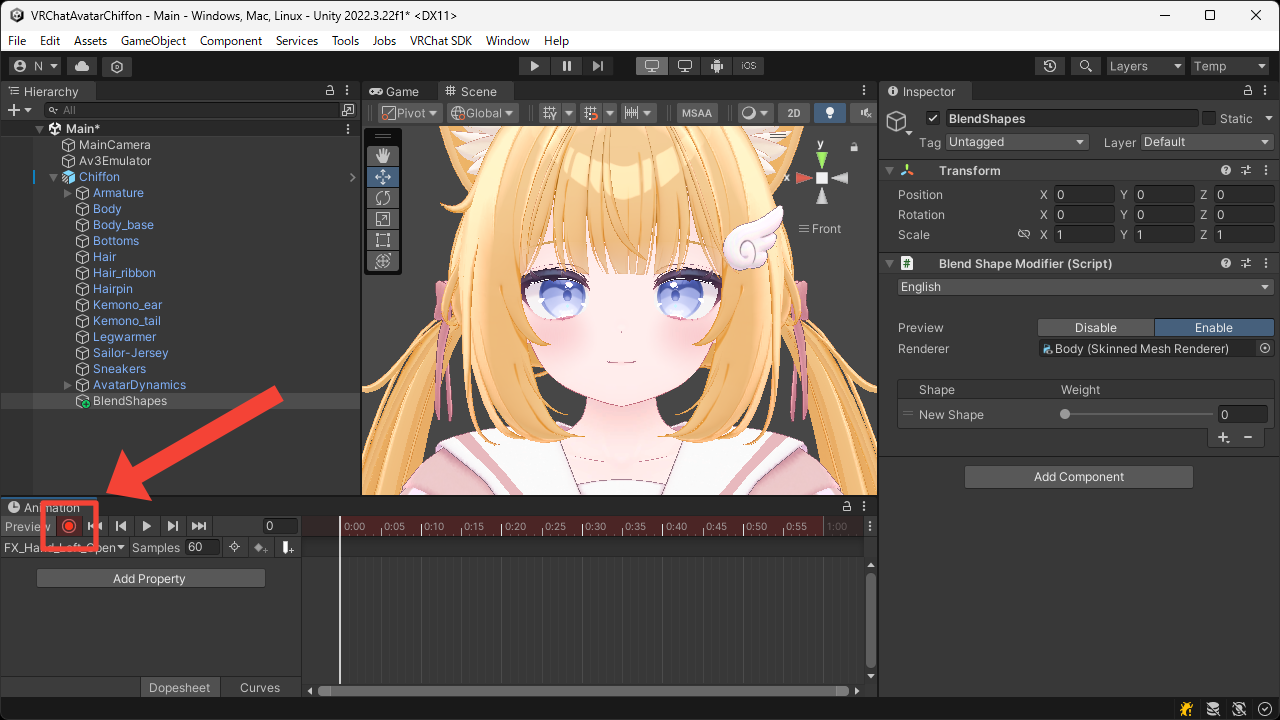Toggle the BlendShapes active checkbox
Image resolution: width=1280 pixels, height=720 pixels.
click(933, 118)
